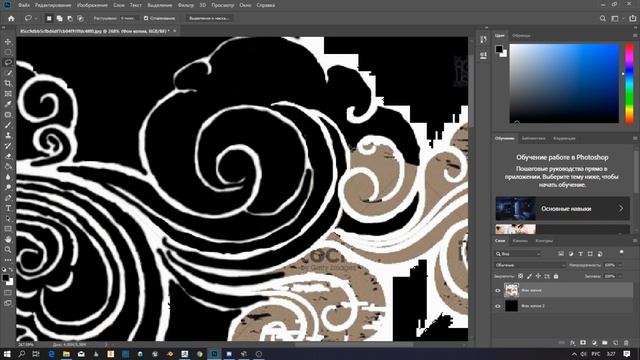Select the Pen tool
The width and height of the screenshot is (640, 360).
click(8, 198)
